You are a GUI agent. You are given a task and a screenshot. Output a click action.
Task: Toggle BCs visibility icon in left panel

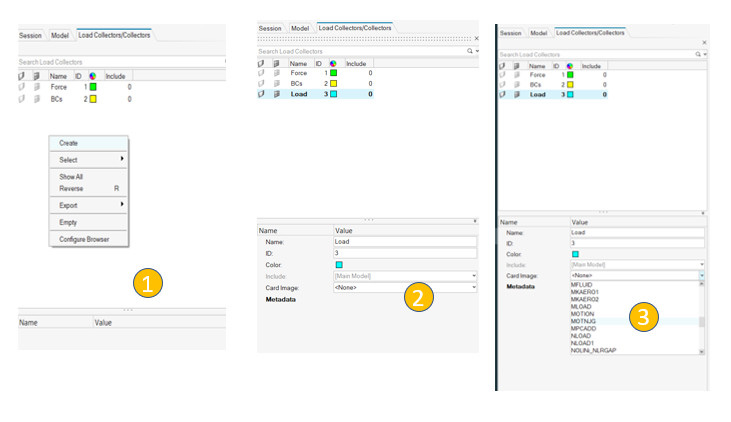21,99
